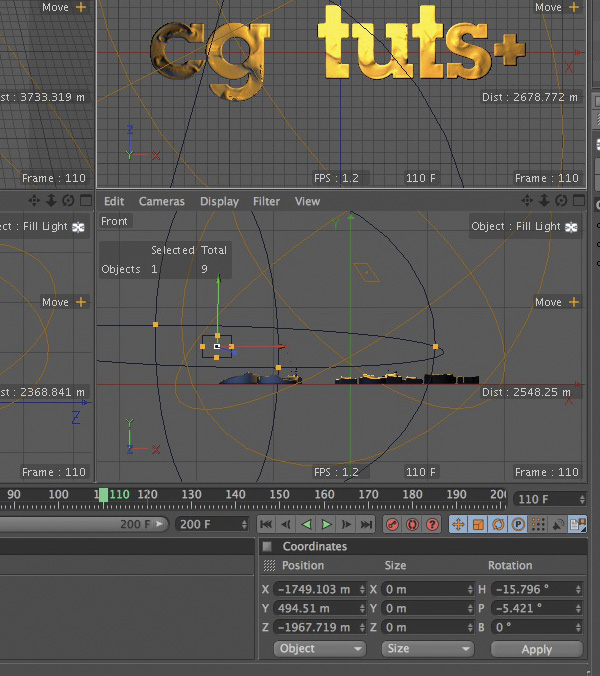
Task: Click frame 150 on the timeline ruler
Action: 279,494
